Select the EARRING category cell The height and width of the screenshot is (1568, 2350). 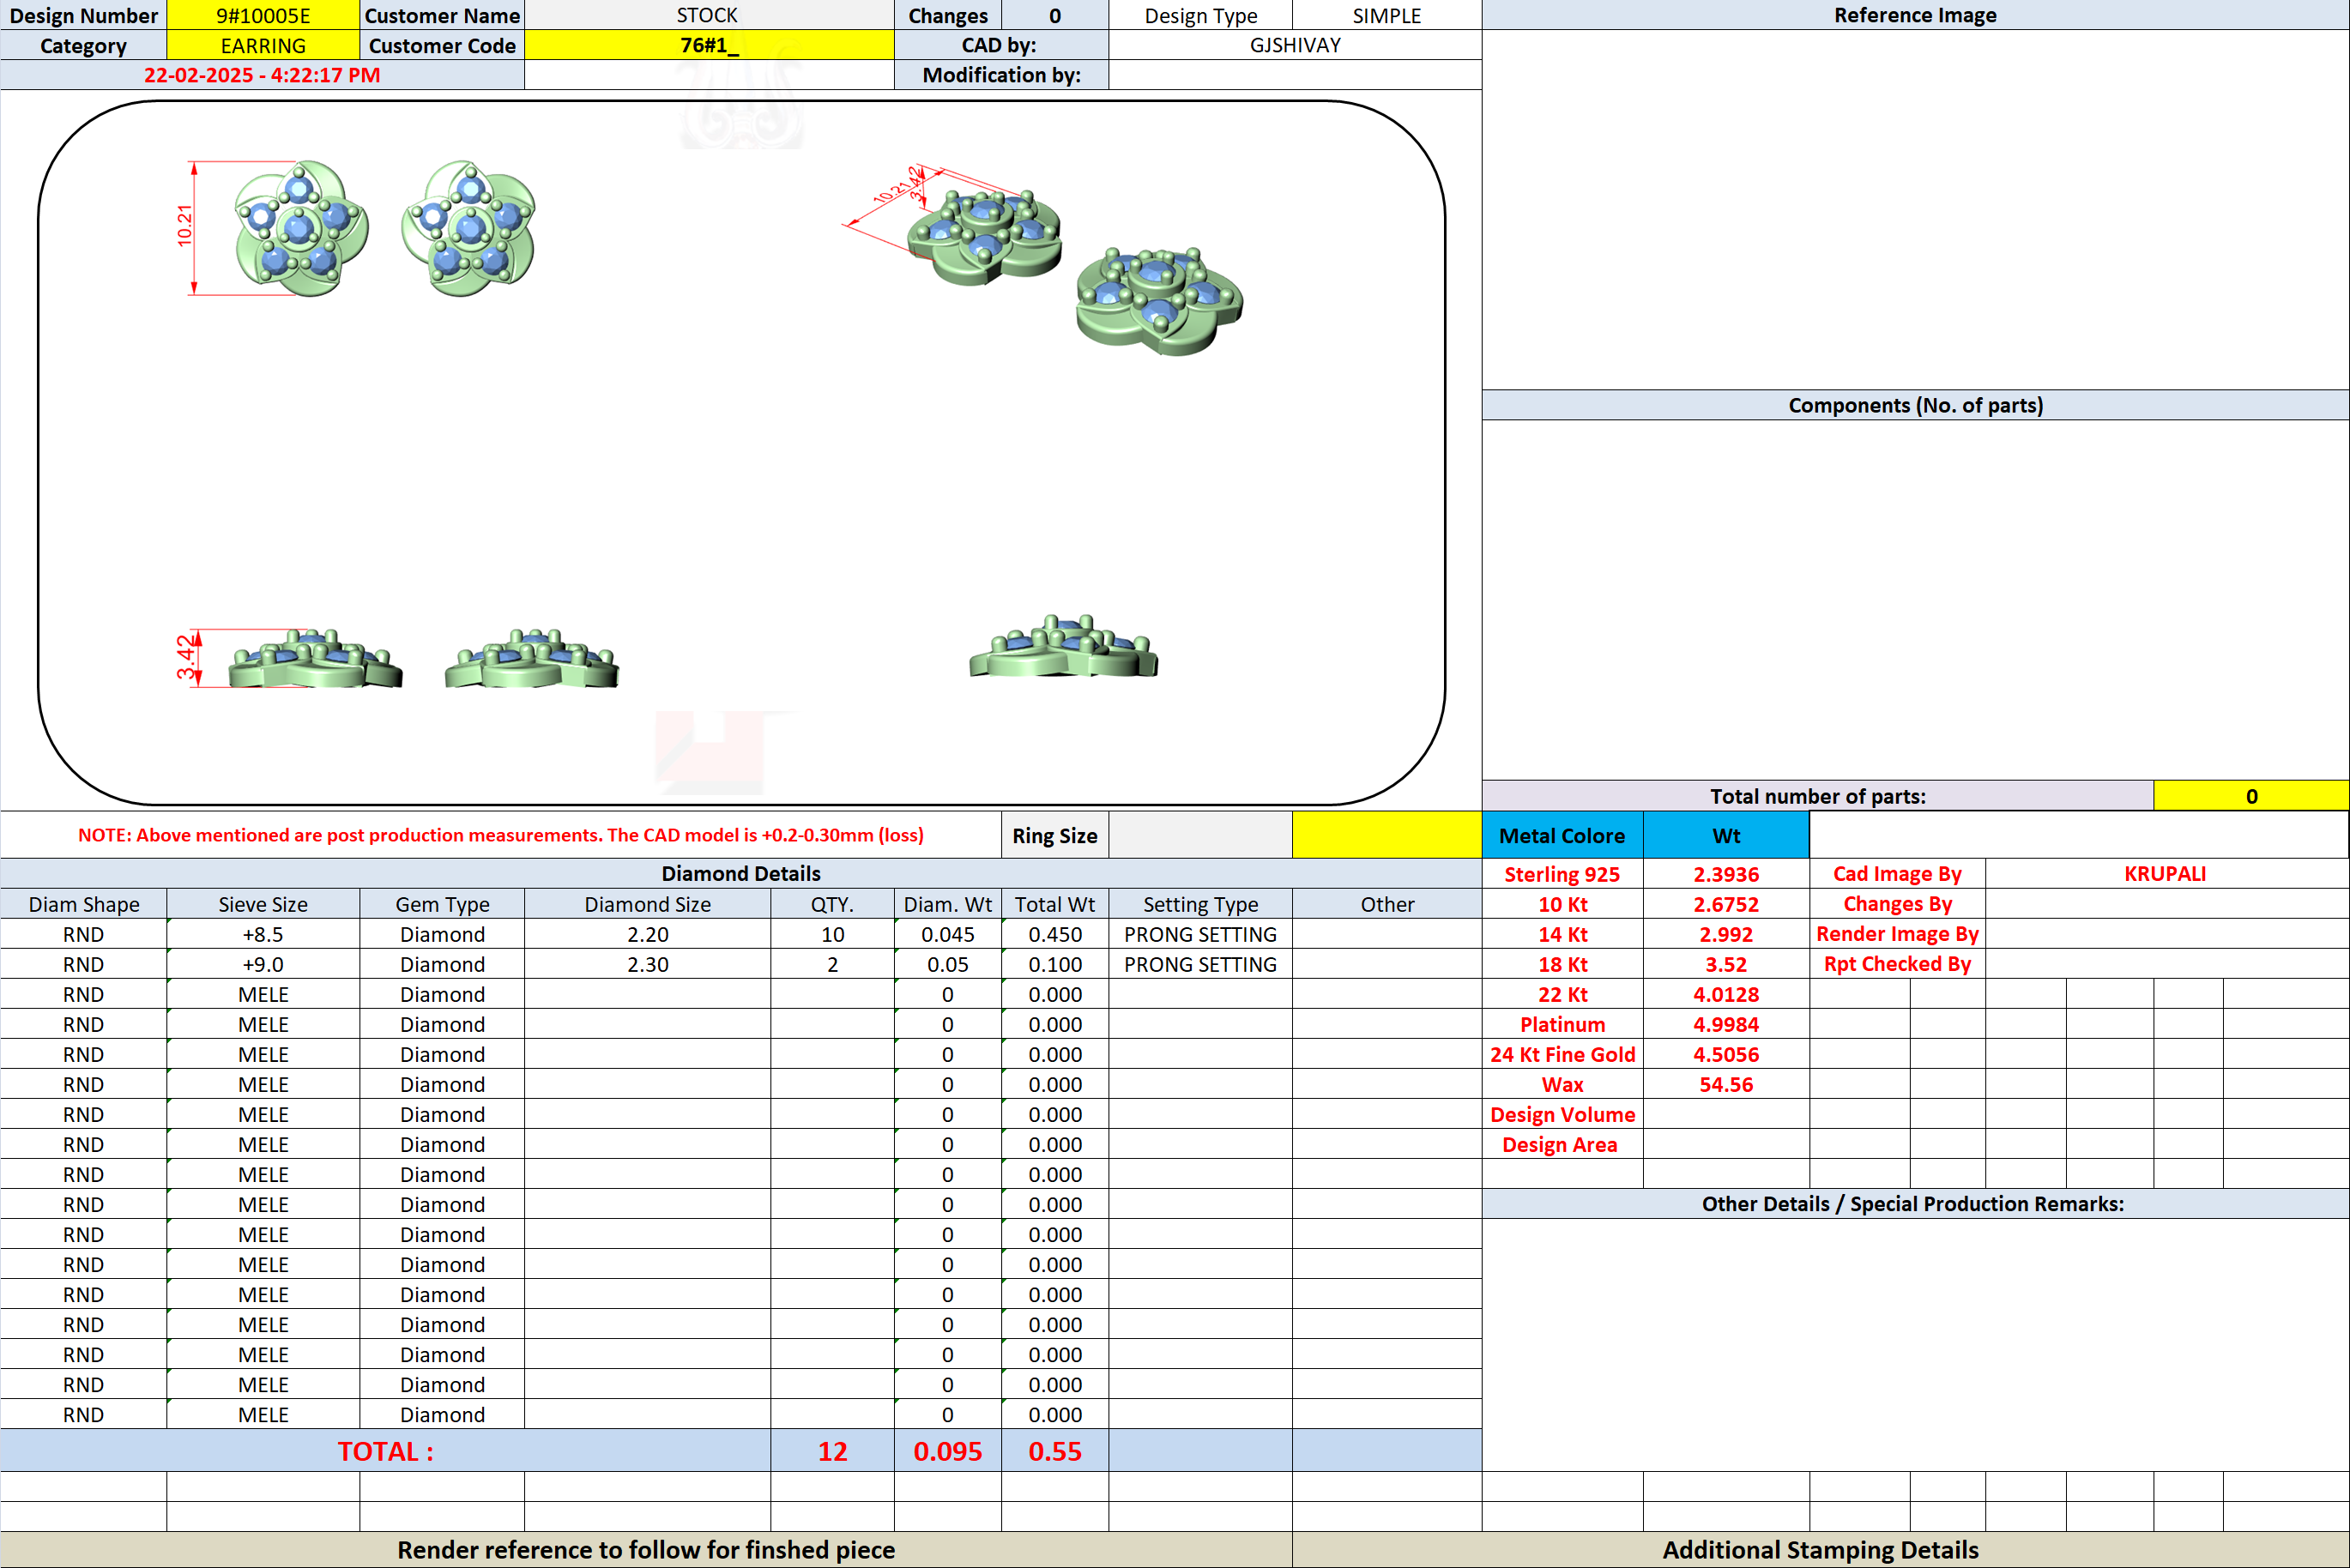tap(263, 45)
